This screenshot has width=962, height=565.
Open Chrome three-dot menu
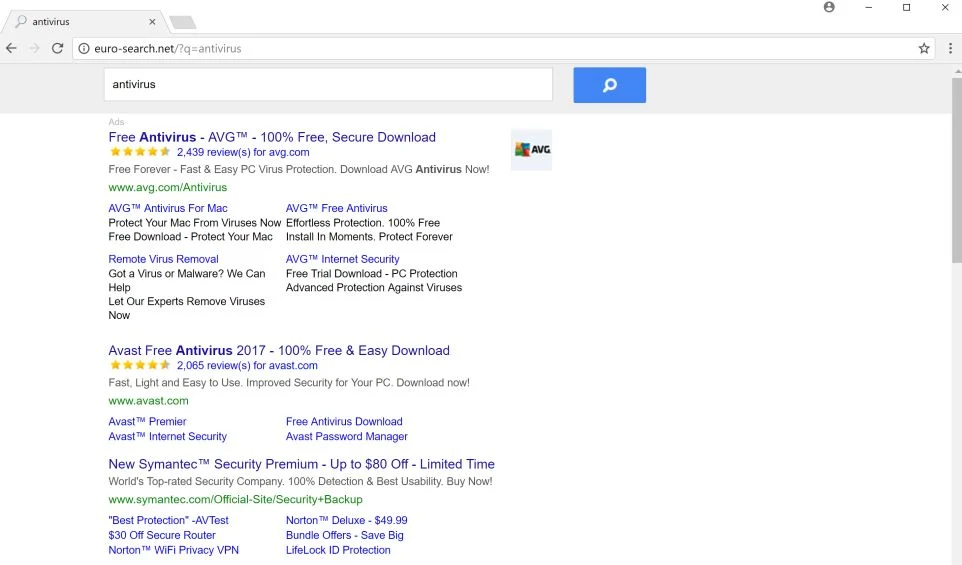click(x=950, y=48)
